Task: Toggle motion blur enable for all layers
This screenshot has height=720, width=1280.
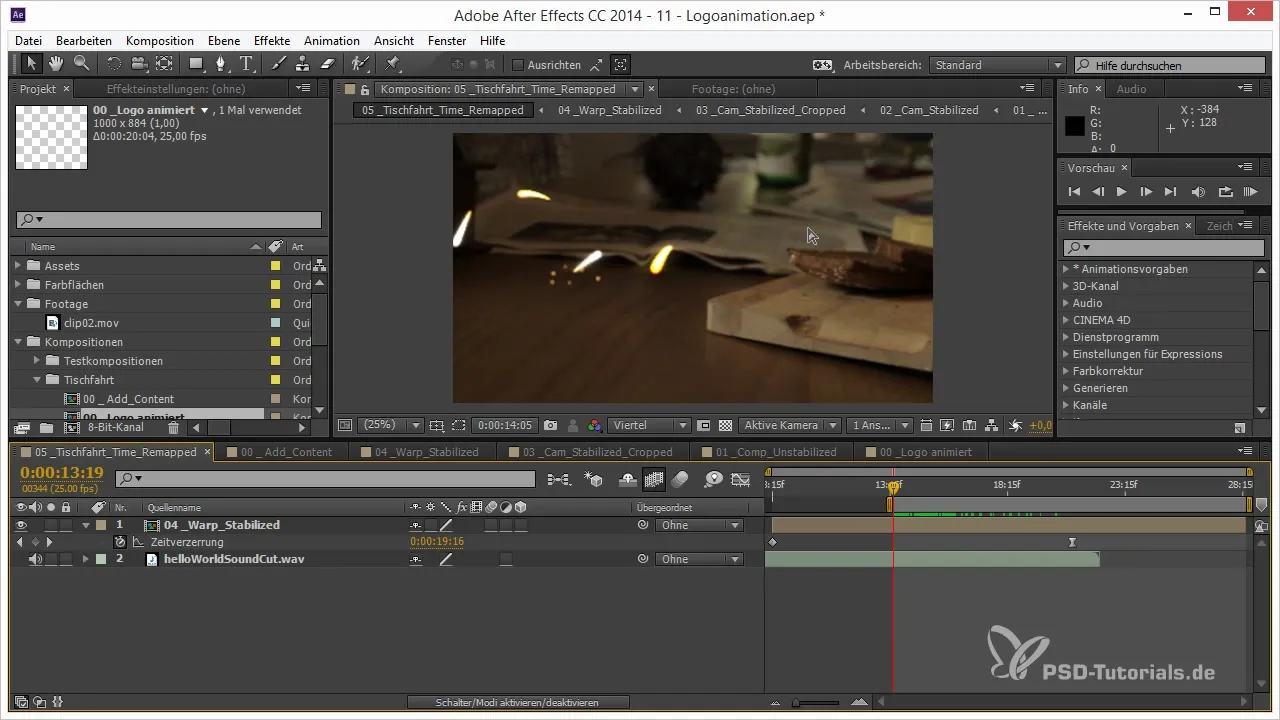Action: (x=679, y=480)
